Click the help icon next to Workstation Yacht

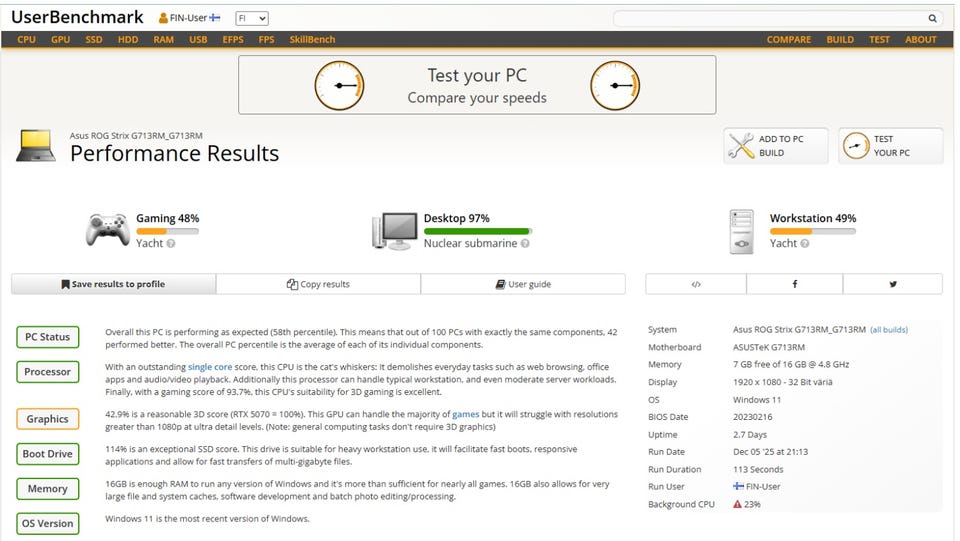(804, 244)
